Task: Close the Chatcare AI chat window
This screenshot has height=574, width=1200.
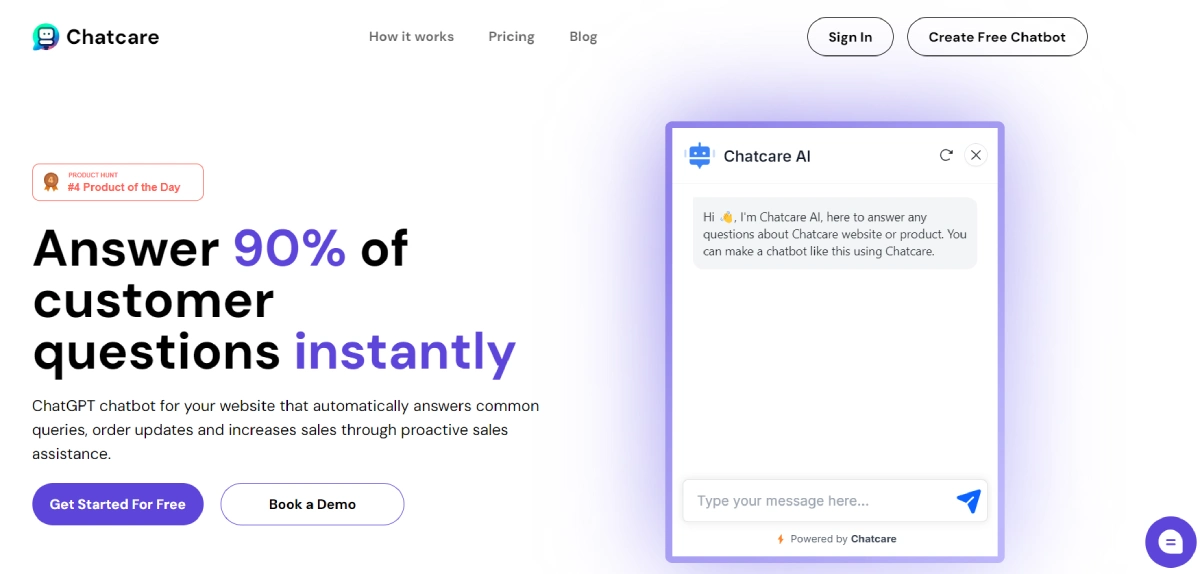Action: (x=977, y=155)
